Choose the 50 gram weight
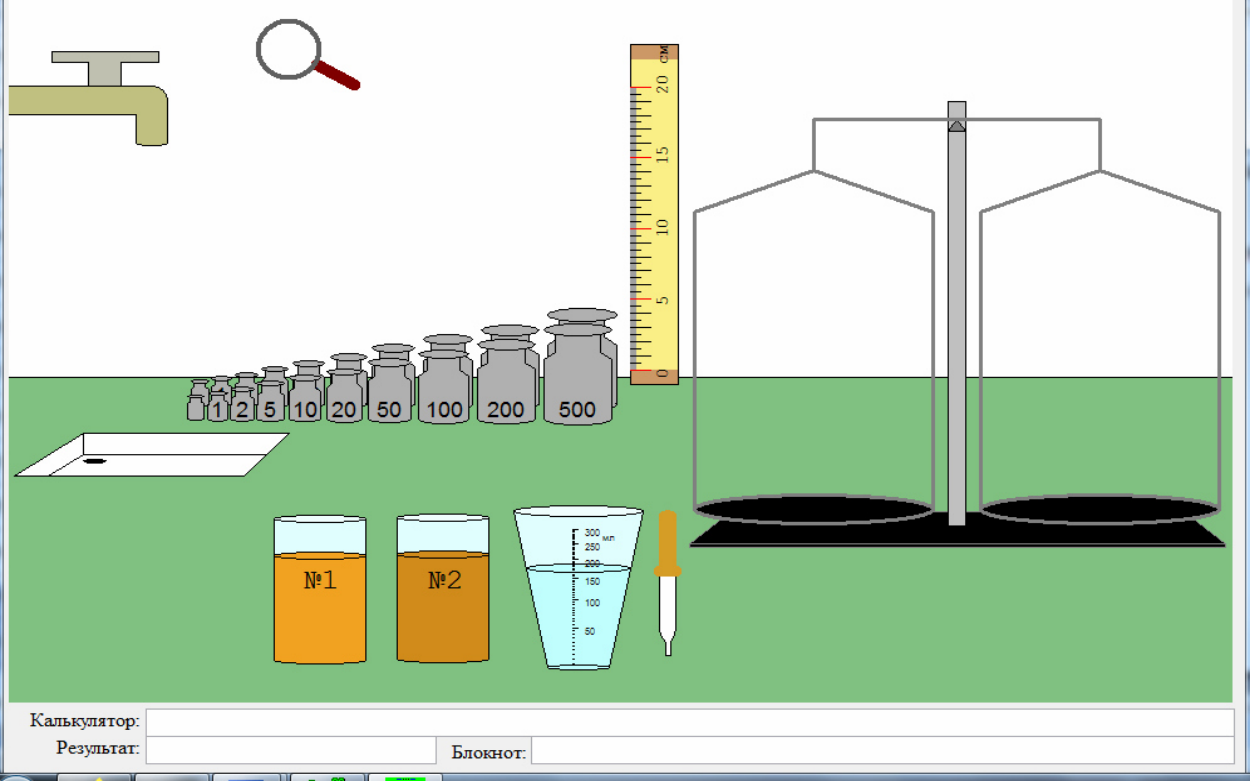 [389, 390]
